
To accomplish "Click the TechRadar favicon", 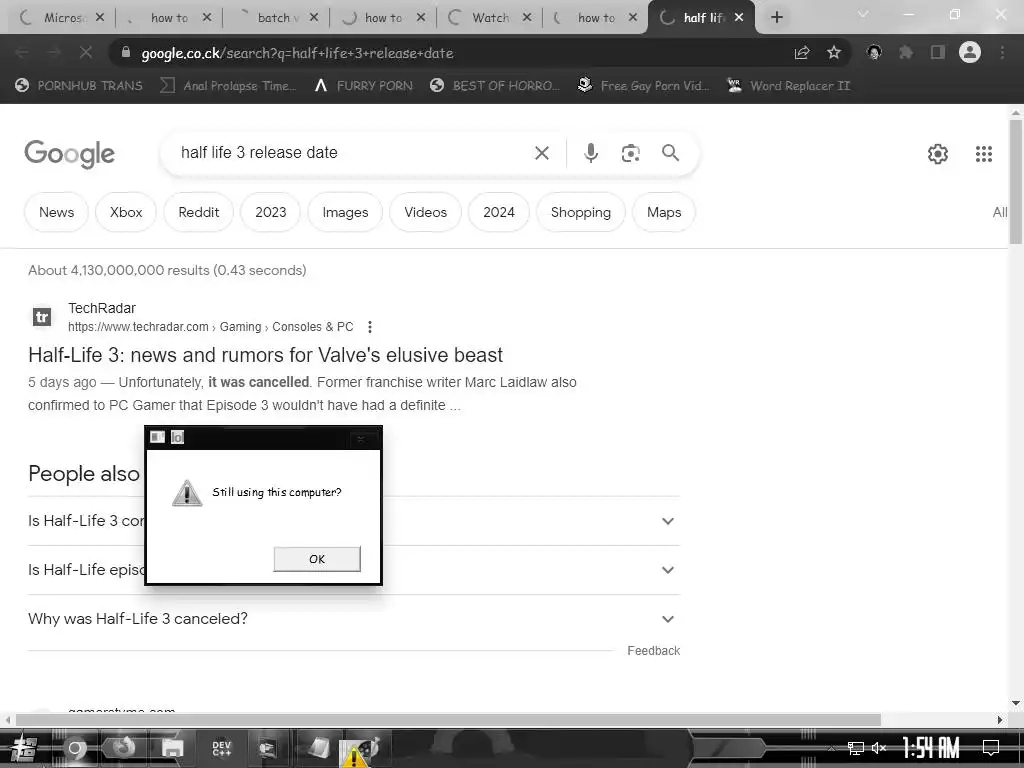I will point(42,317).
